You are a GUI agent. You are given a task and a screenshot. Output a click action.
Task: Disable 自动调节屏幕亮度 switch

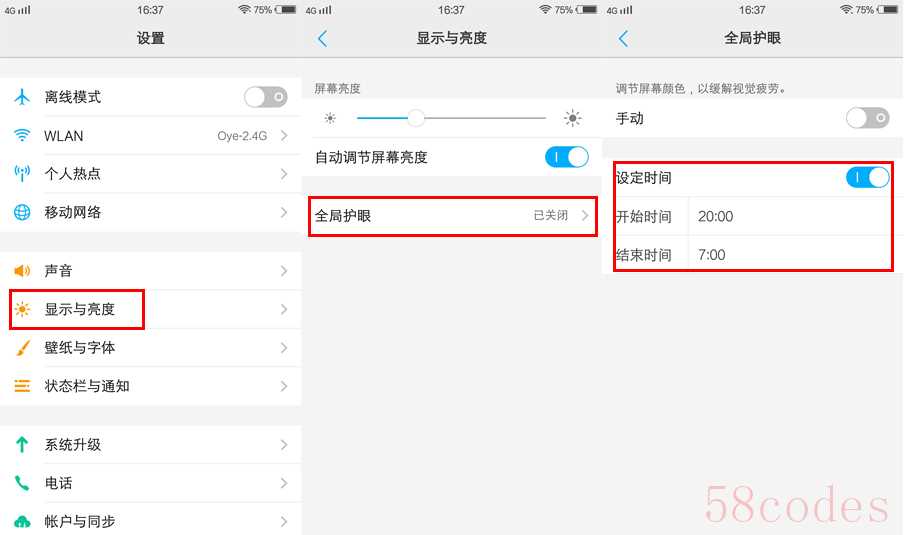[567, 157]
